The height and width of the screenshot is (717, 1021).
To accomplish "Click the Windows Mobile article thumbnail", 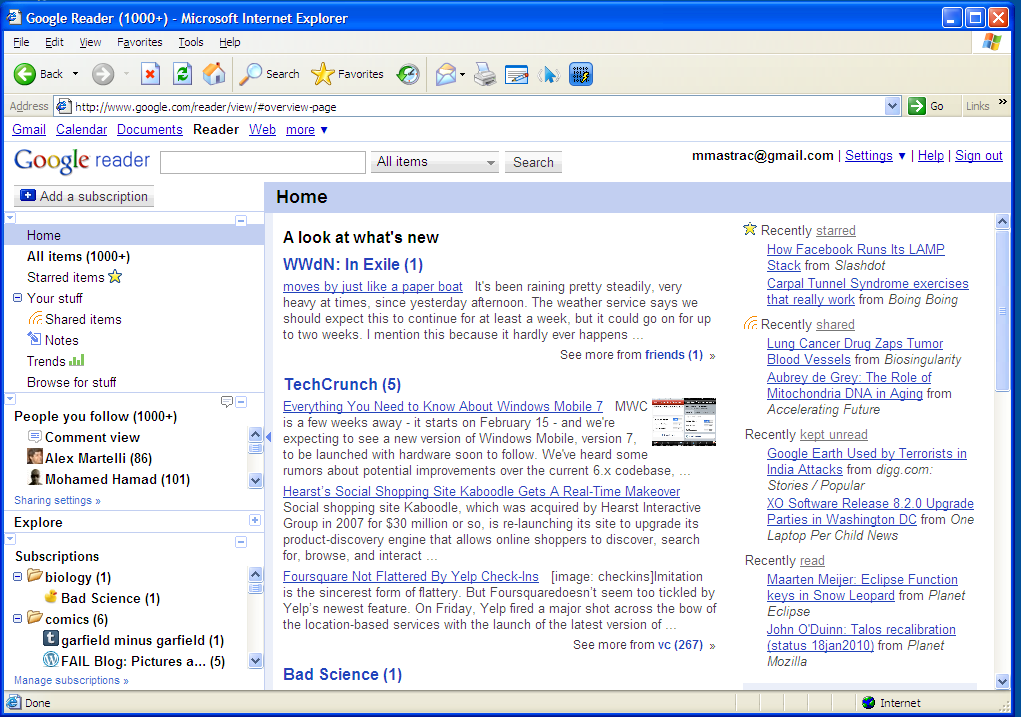I will click(684, 422).
